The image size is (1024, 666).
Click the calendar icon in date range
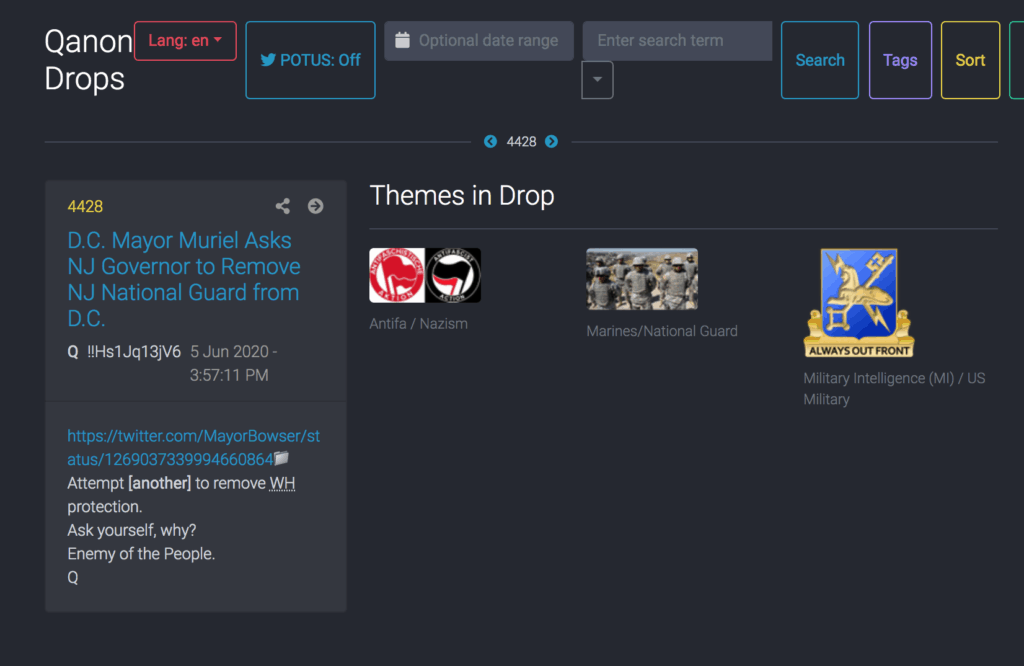tap(402, 41)
